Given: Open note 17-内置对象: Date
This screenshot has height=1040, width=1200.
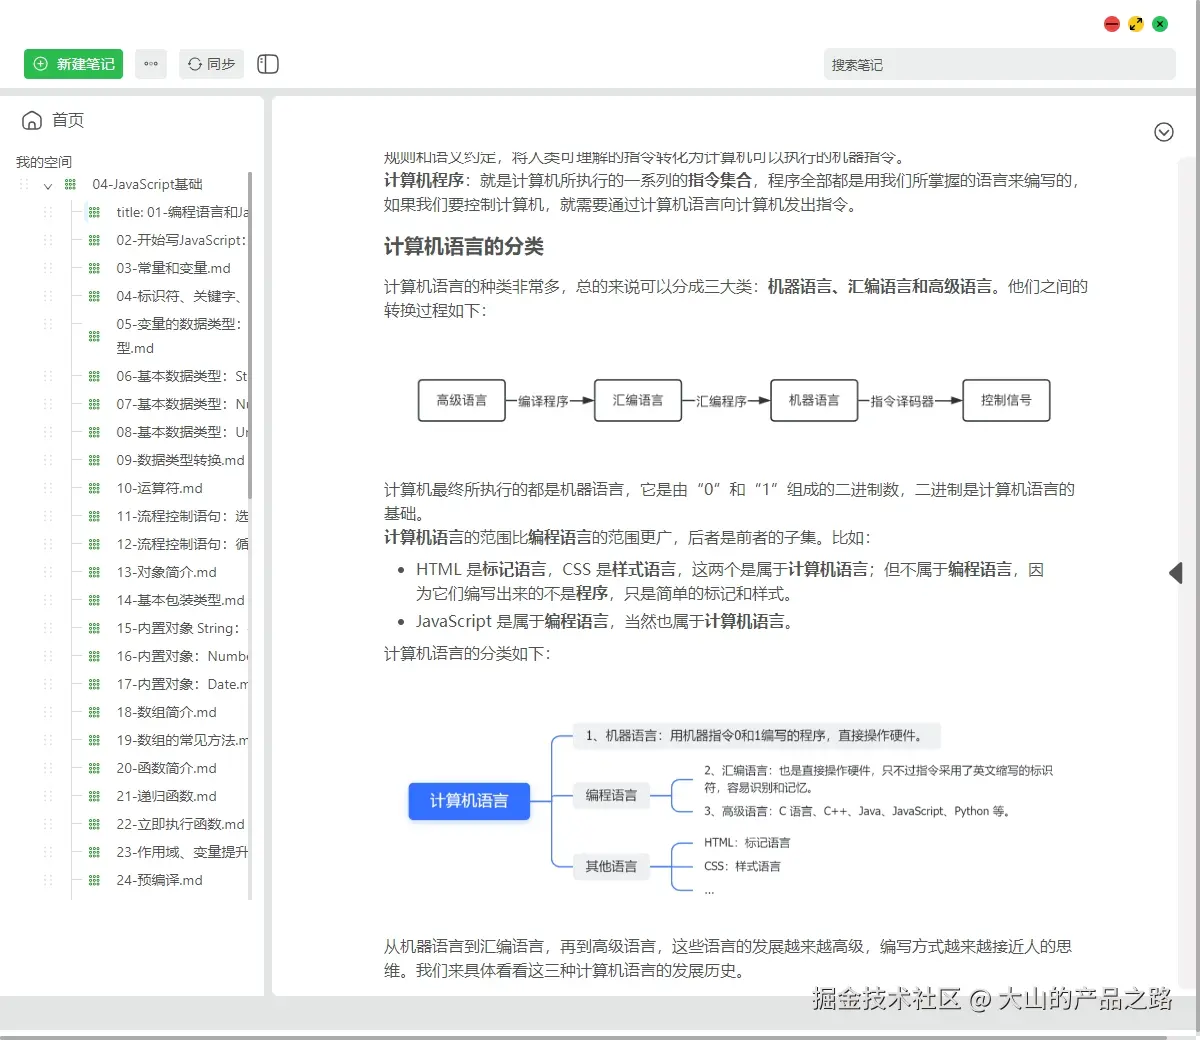Looking at the screenshot, I should [x=182, y=684].
